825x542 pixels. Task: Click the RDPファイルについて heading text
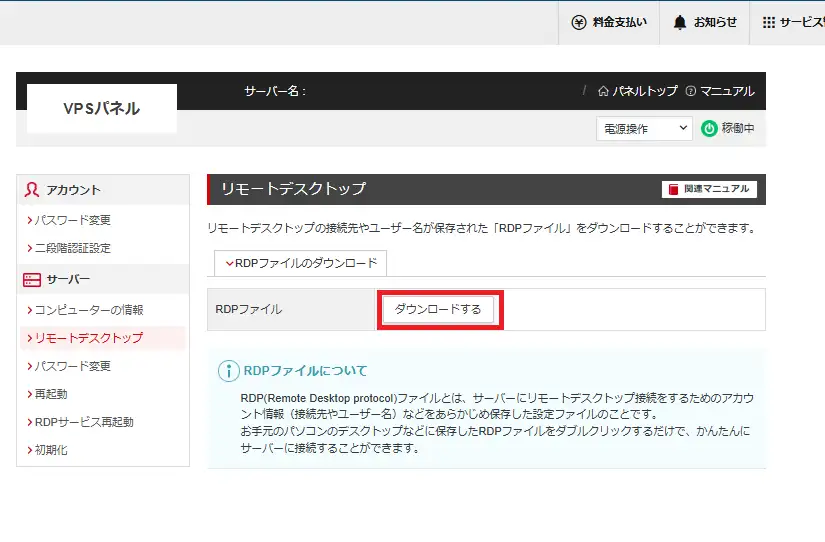click(x=305, y=371)
